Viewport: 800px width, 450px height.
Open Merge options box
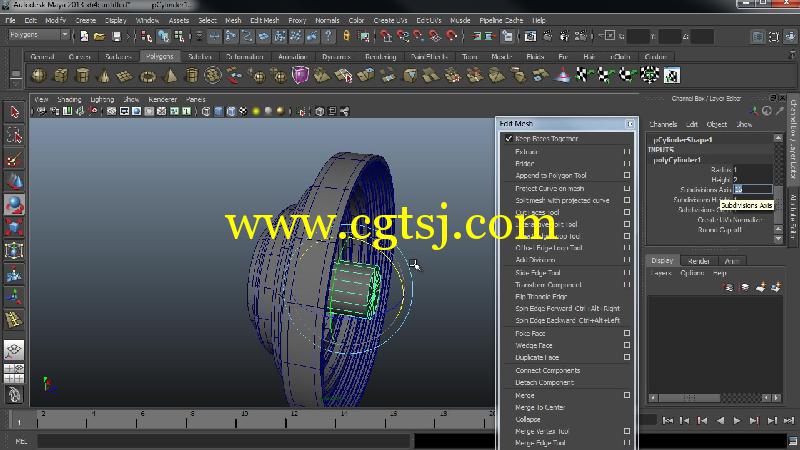[627, 395]
